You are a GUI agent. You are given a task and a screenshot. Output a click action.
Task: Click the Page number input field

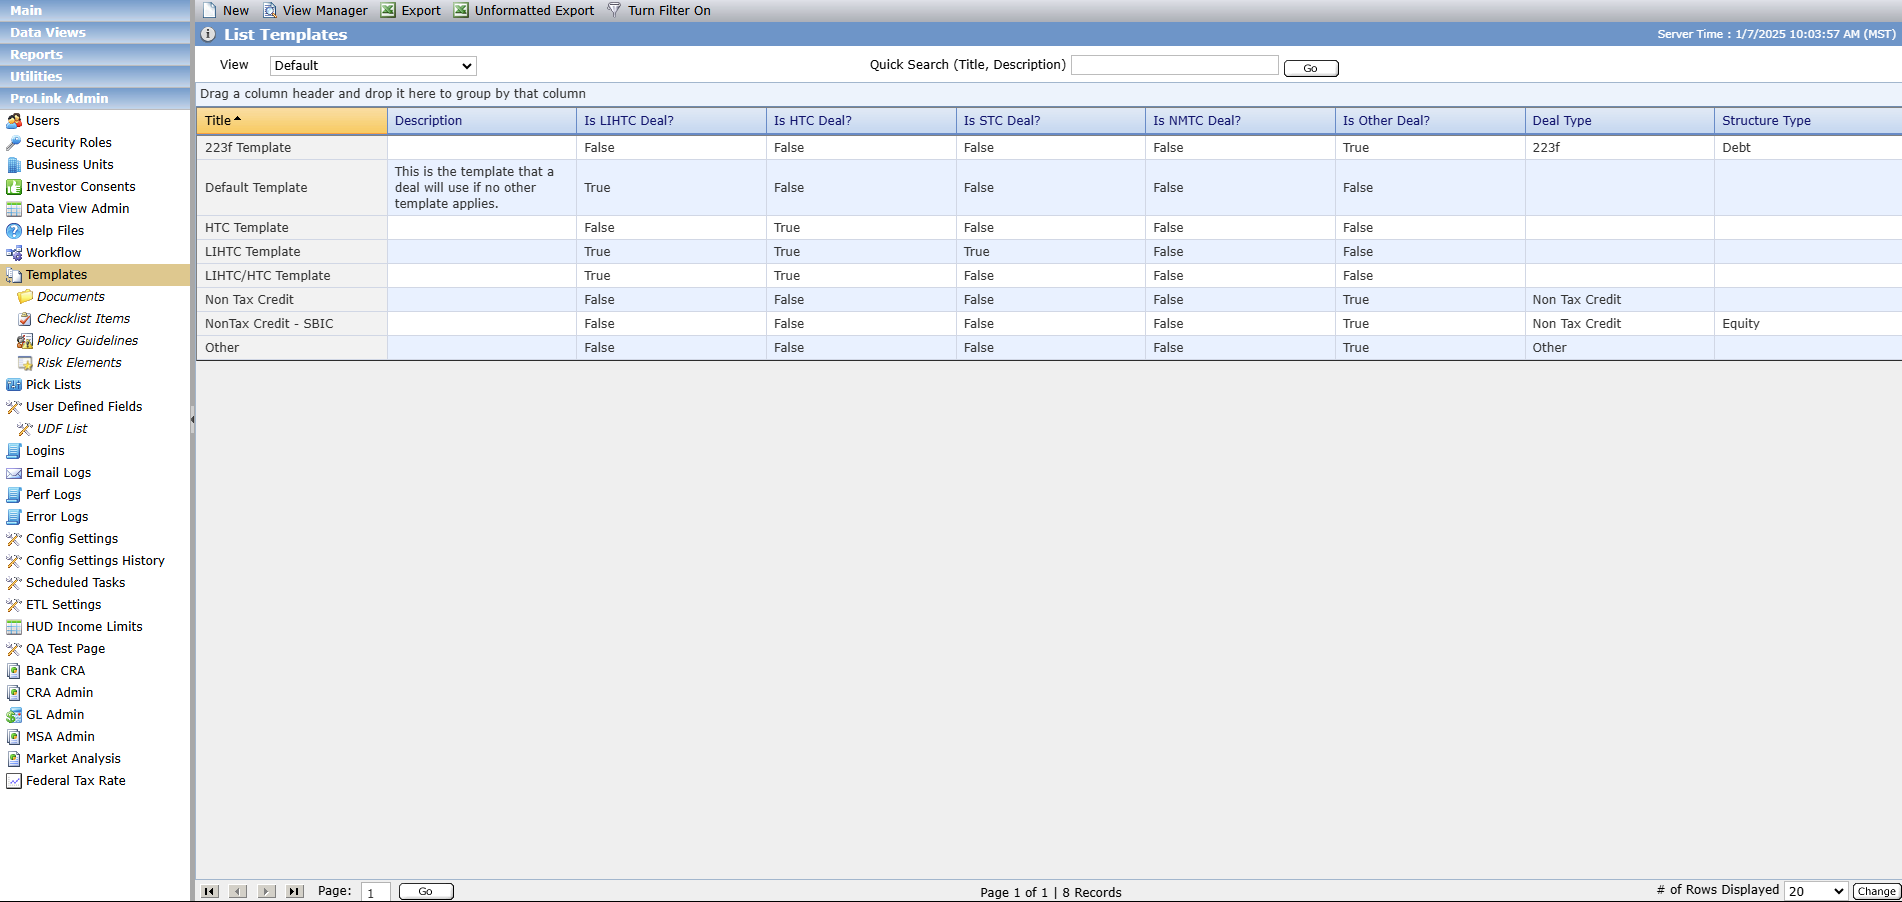tap(376, 892)
